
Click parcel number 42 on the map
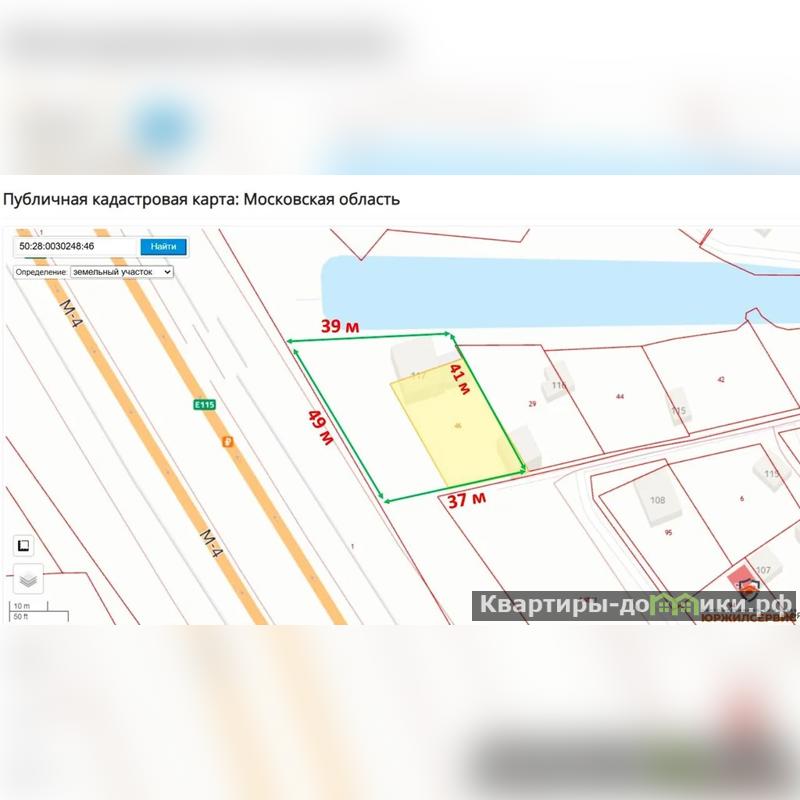[721, 380]
